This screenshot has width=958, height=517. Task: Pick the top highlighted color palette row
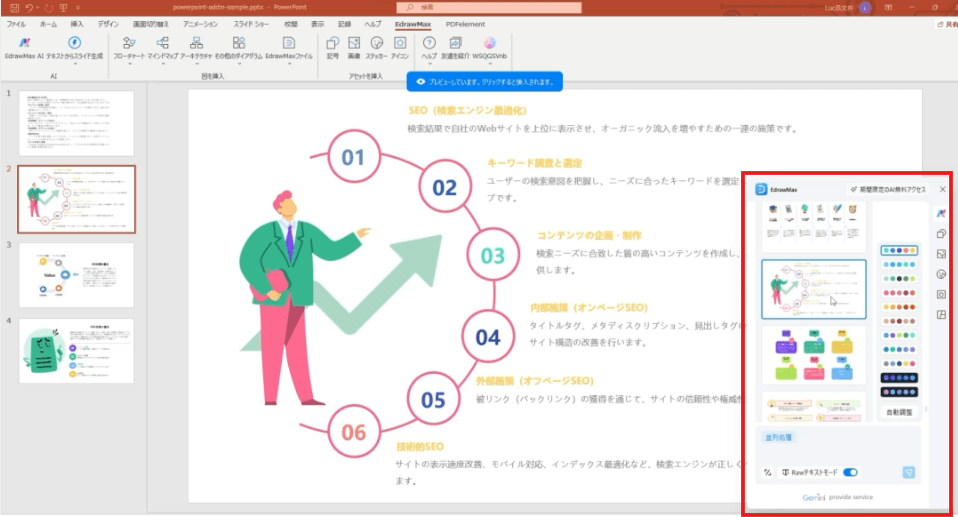pyautogui.click(x=899, y=251)
